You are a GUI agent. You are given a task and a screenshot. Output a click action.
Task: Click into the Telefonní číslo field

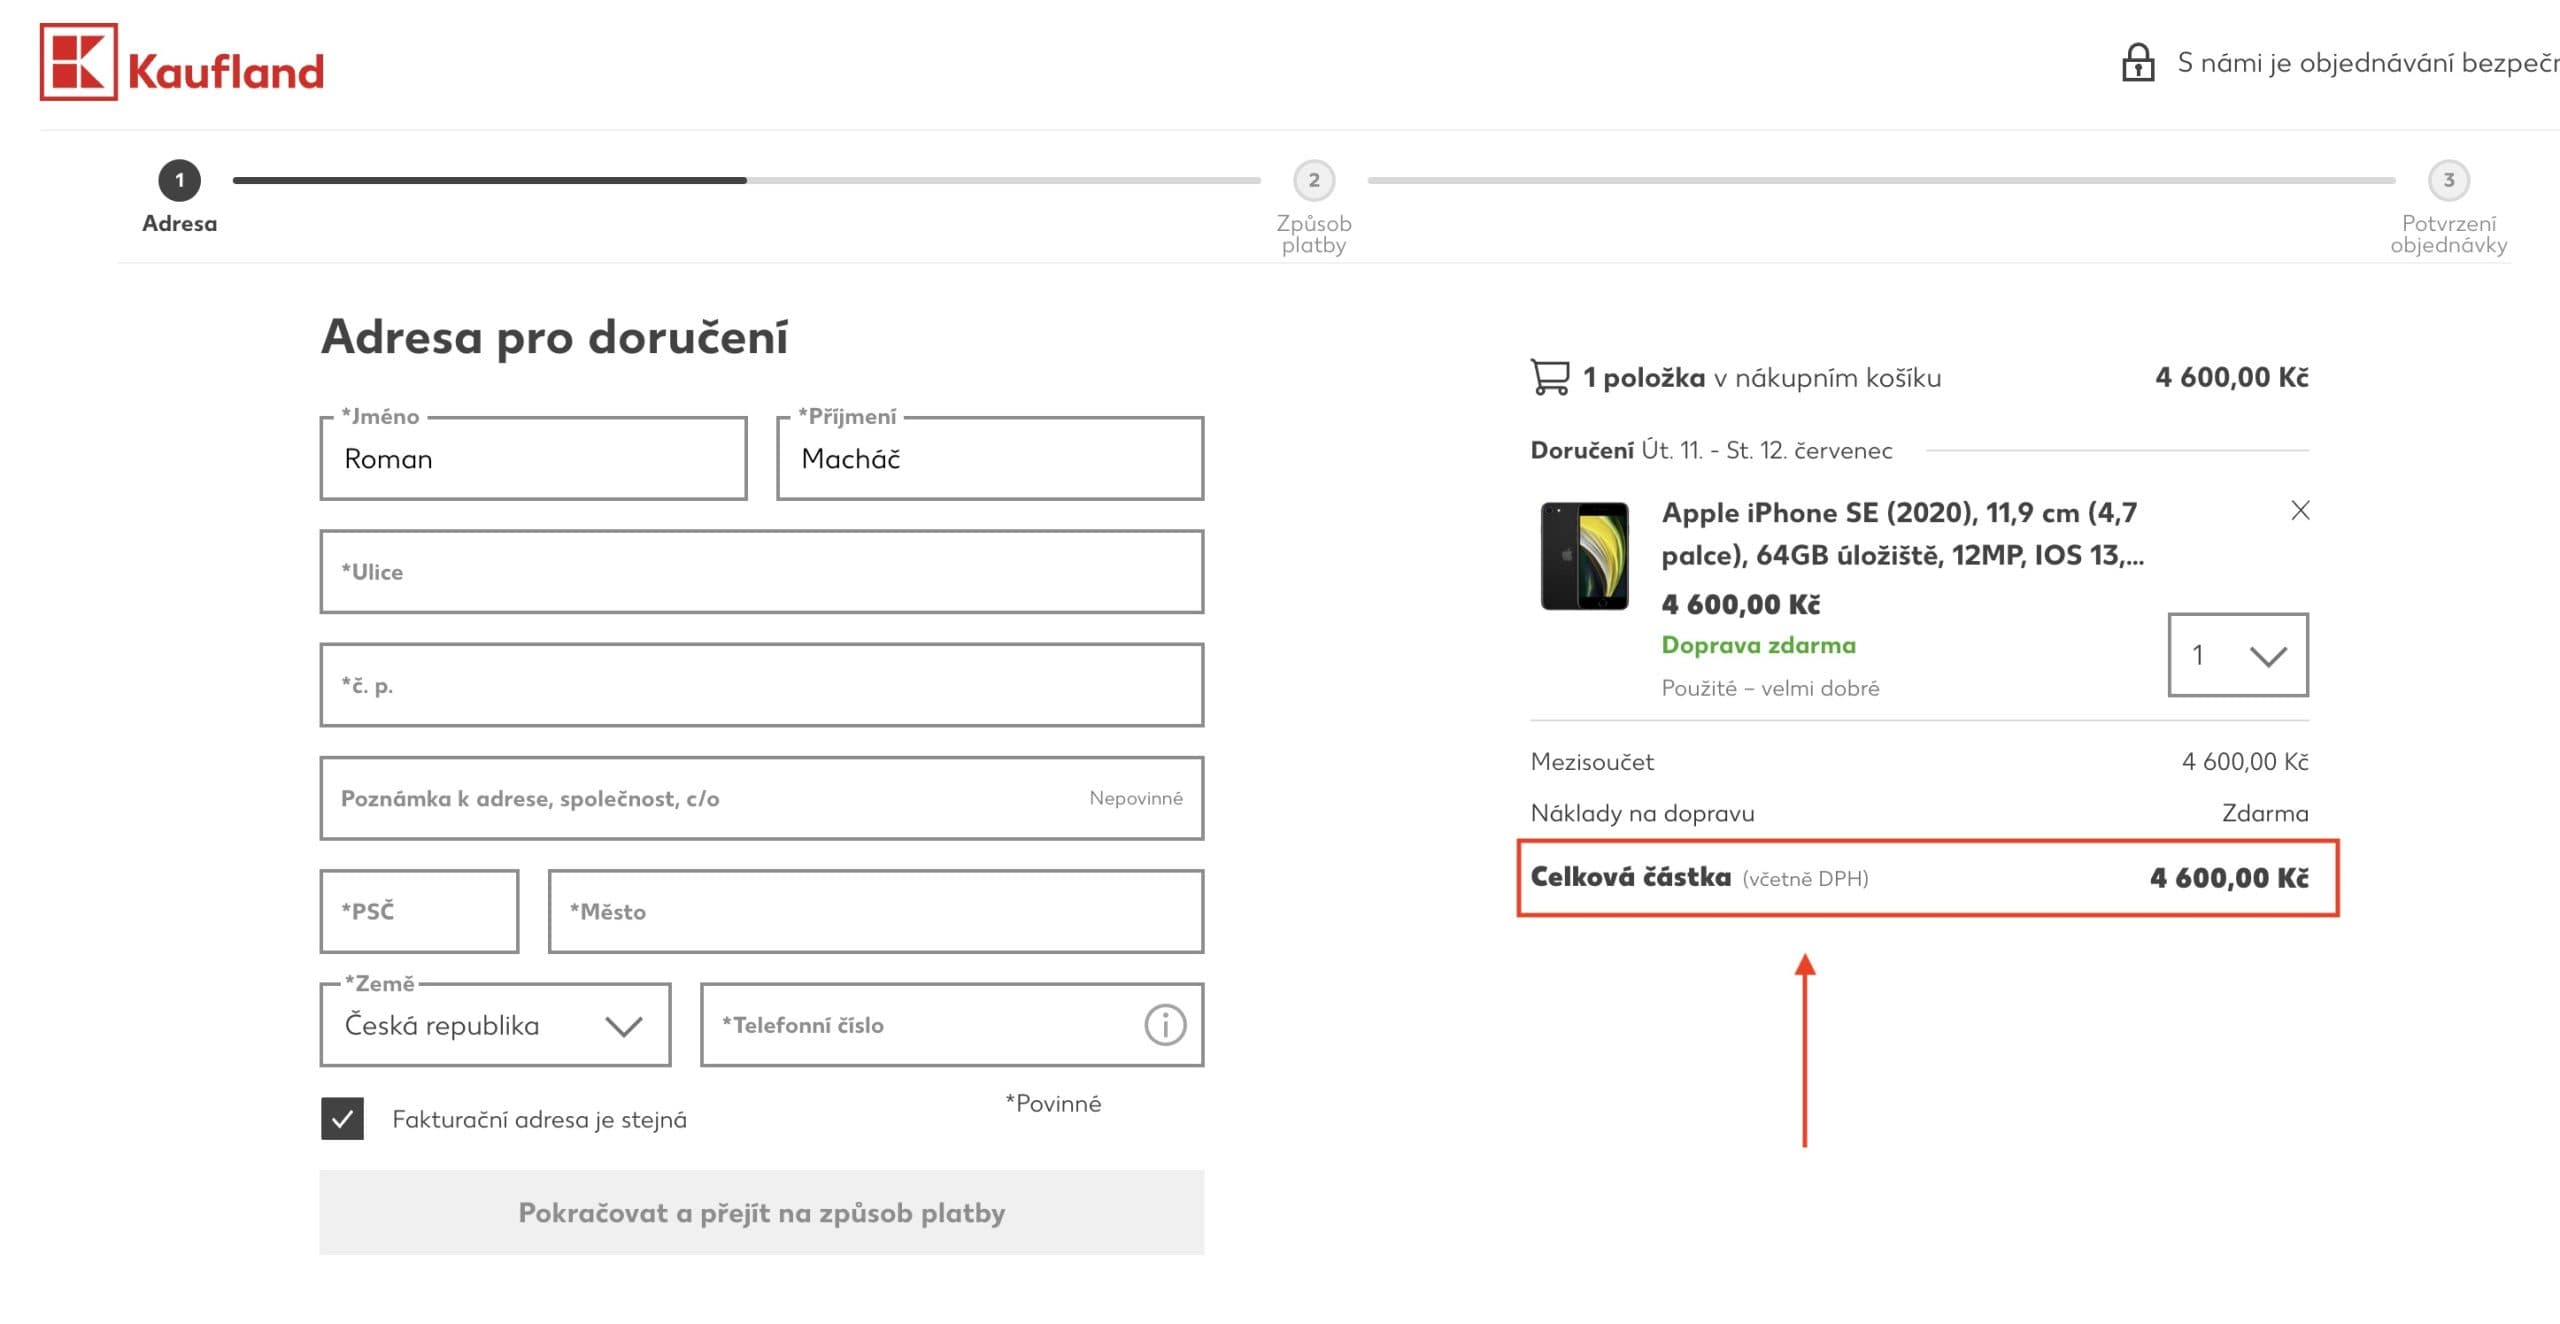click(x=952, y=1025)
